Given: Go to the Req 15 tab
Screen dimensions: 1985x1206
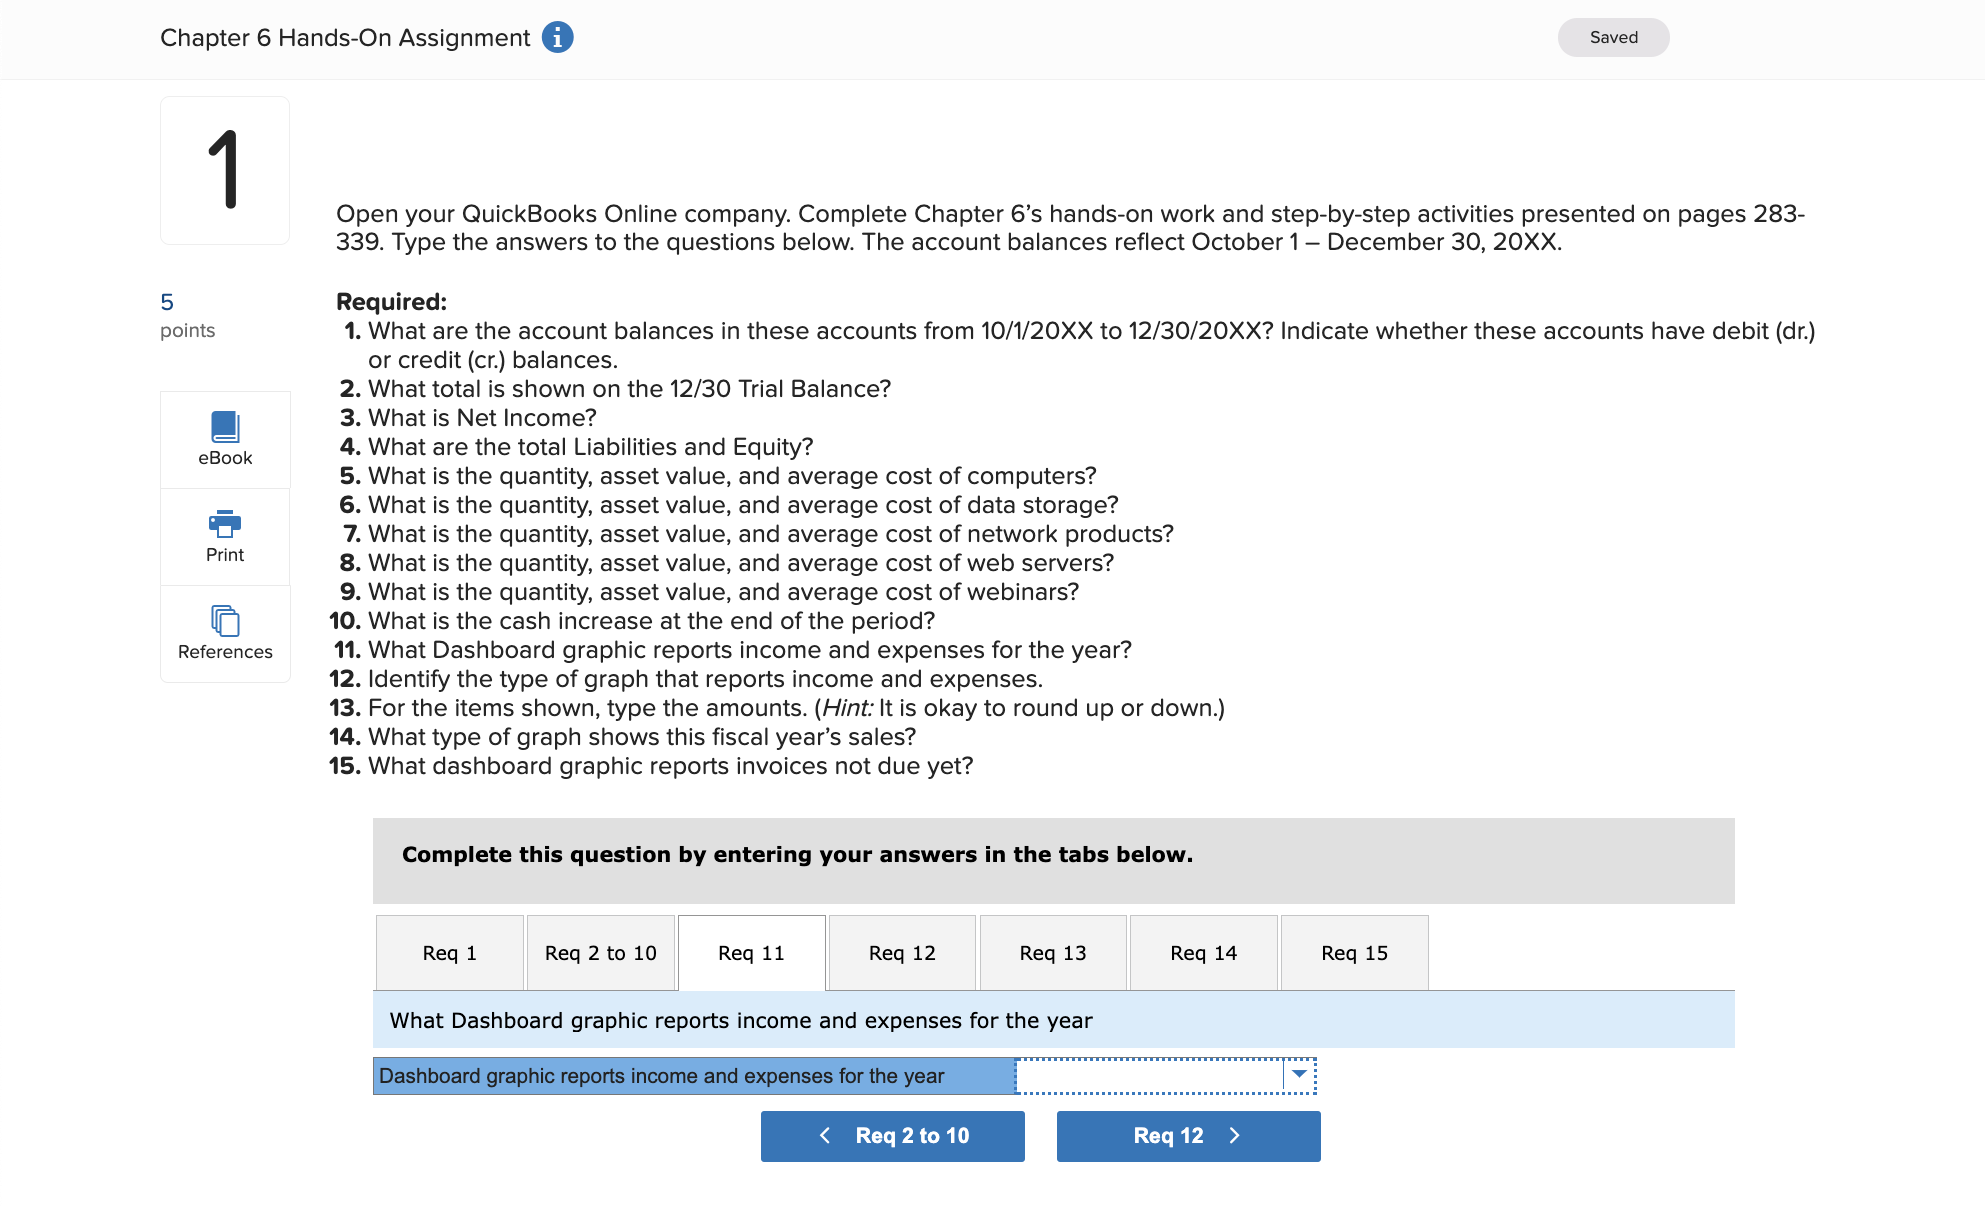Looking at the screenshot, I should (1355, 953).
